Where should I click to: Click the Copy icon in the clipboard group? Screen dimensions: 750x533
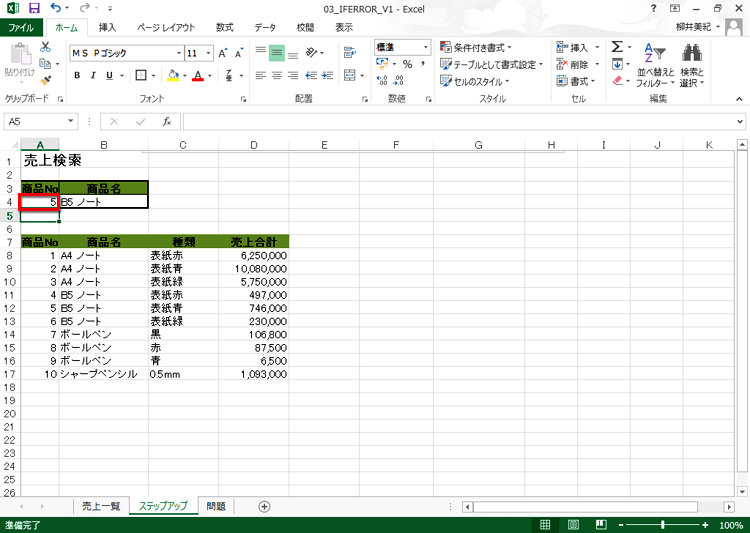pyautogui.click(x=45, y=64)
